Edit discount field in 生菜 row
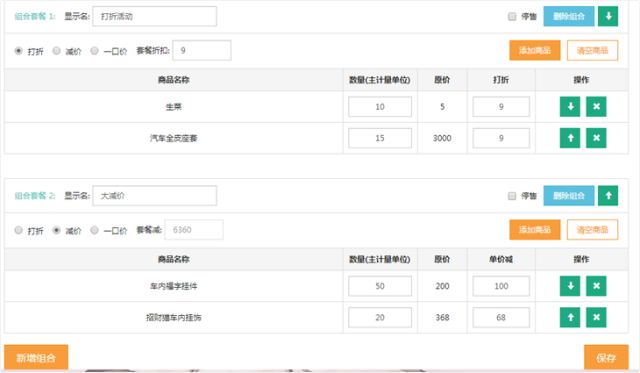Image resolution: width=640 pixels, height=373 pixels. pos(501,107)
